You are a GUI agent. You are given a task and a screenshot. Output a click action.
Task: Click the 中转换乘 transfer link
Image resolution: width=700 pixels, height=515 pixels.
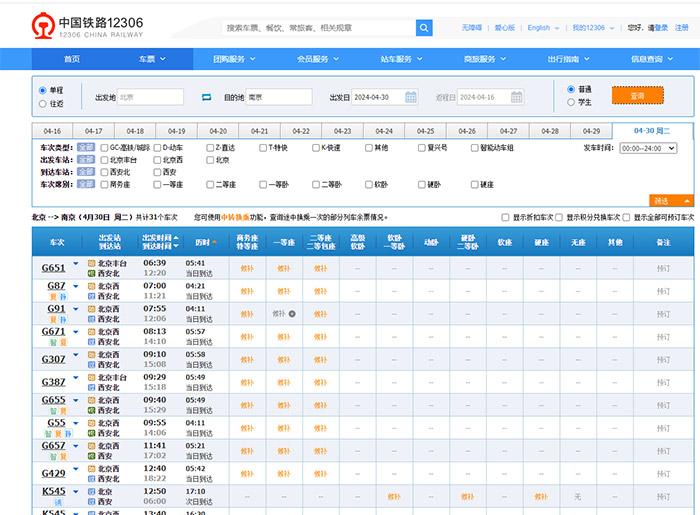234,216
